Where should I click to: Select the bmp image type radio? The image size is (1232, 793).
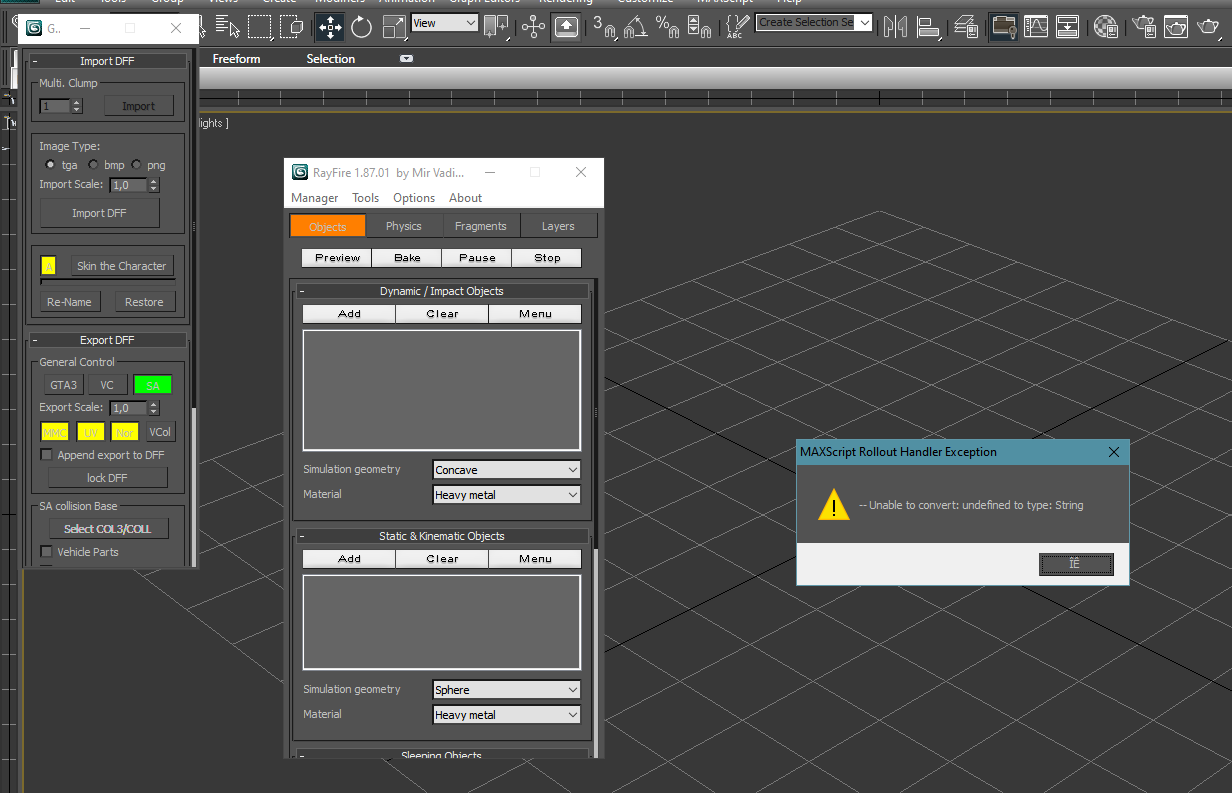click(94, 165)
